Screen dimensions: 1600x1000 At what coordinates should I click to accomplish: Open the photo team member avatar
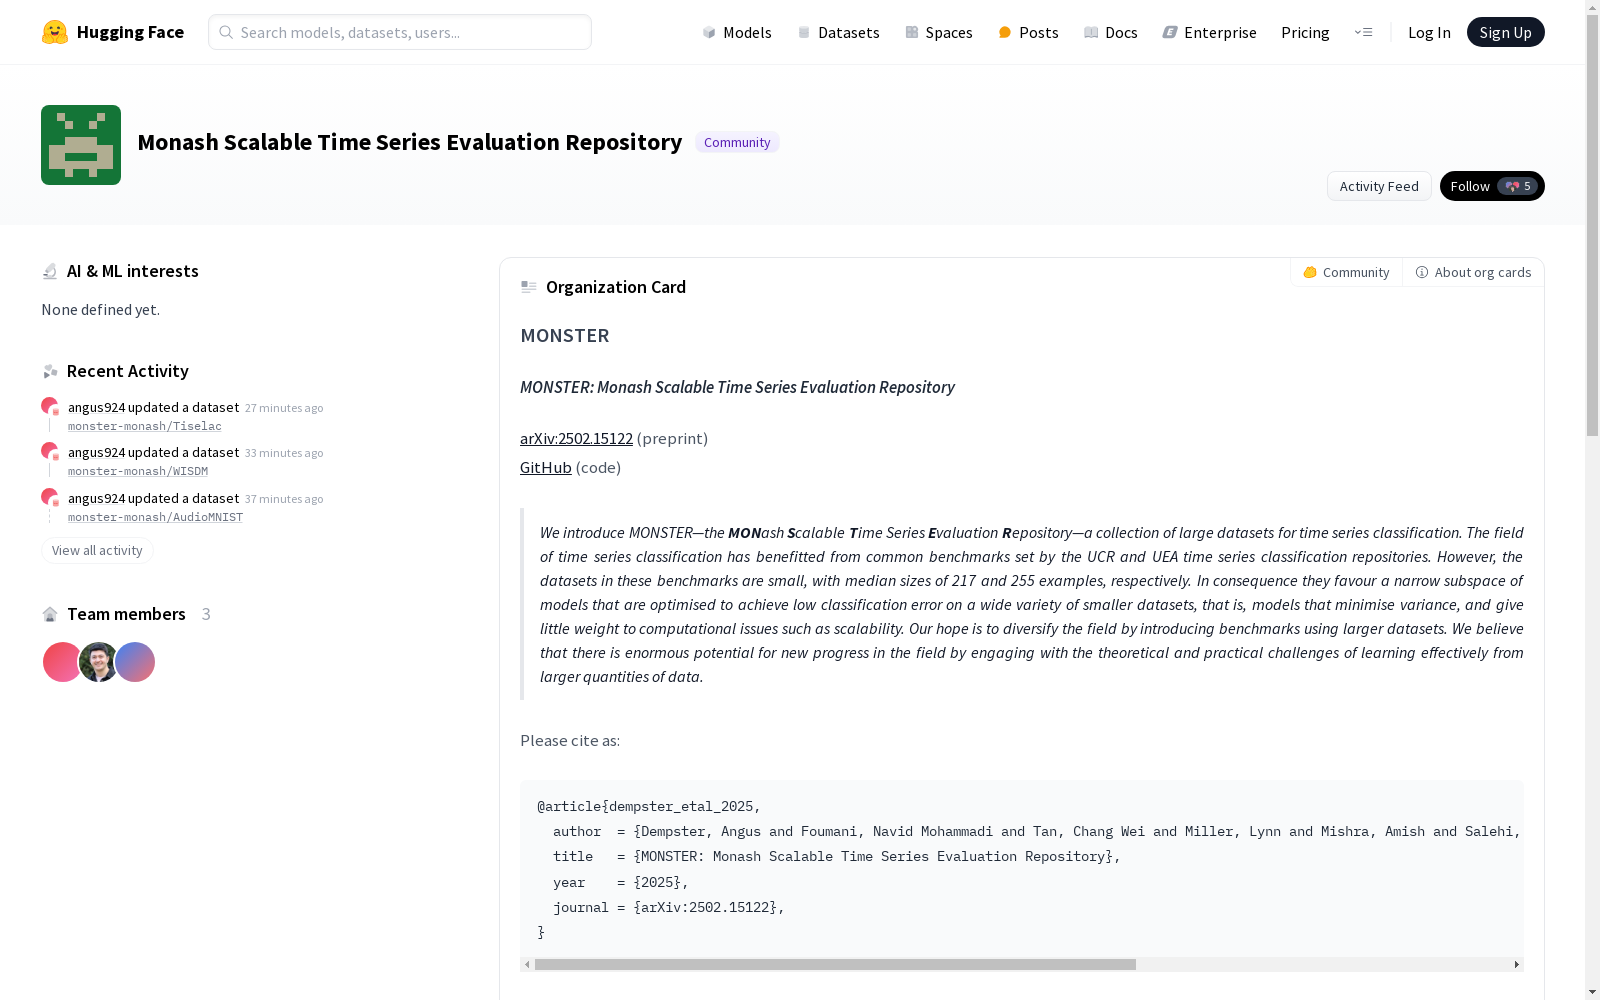(98, 662)
